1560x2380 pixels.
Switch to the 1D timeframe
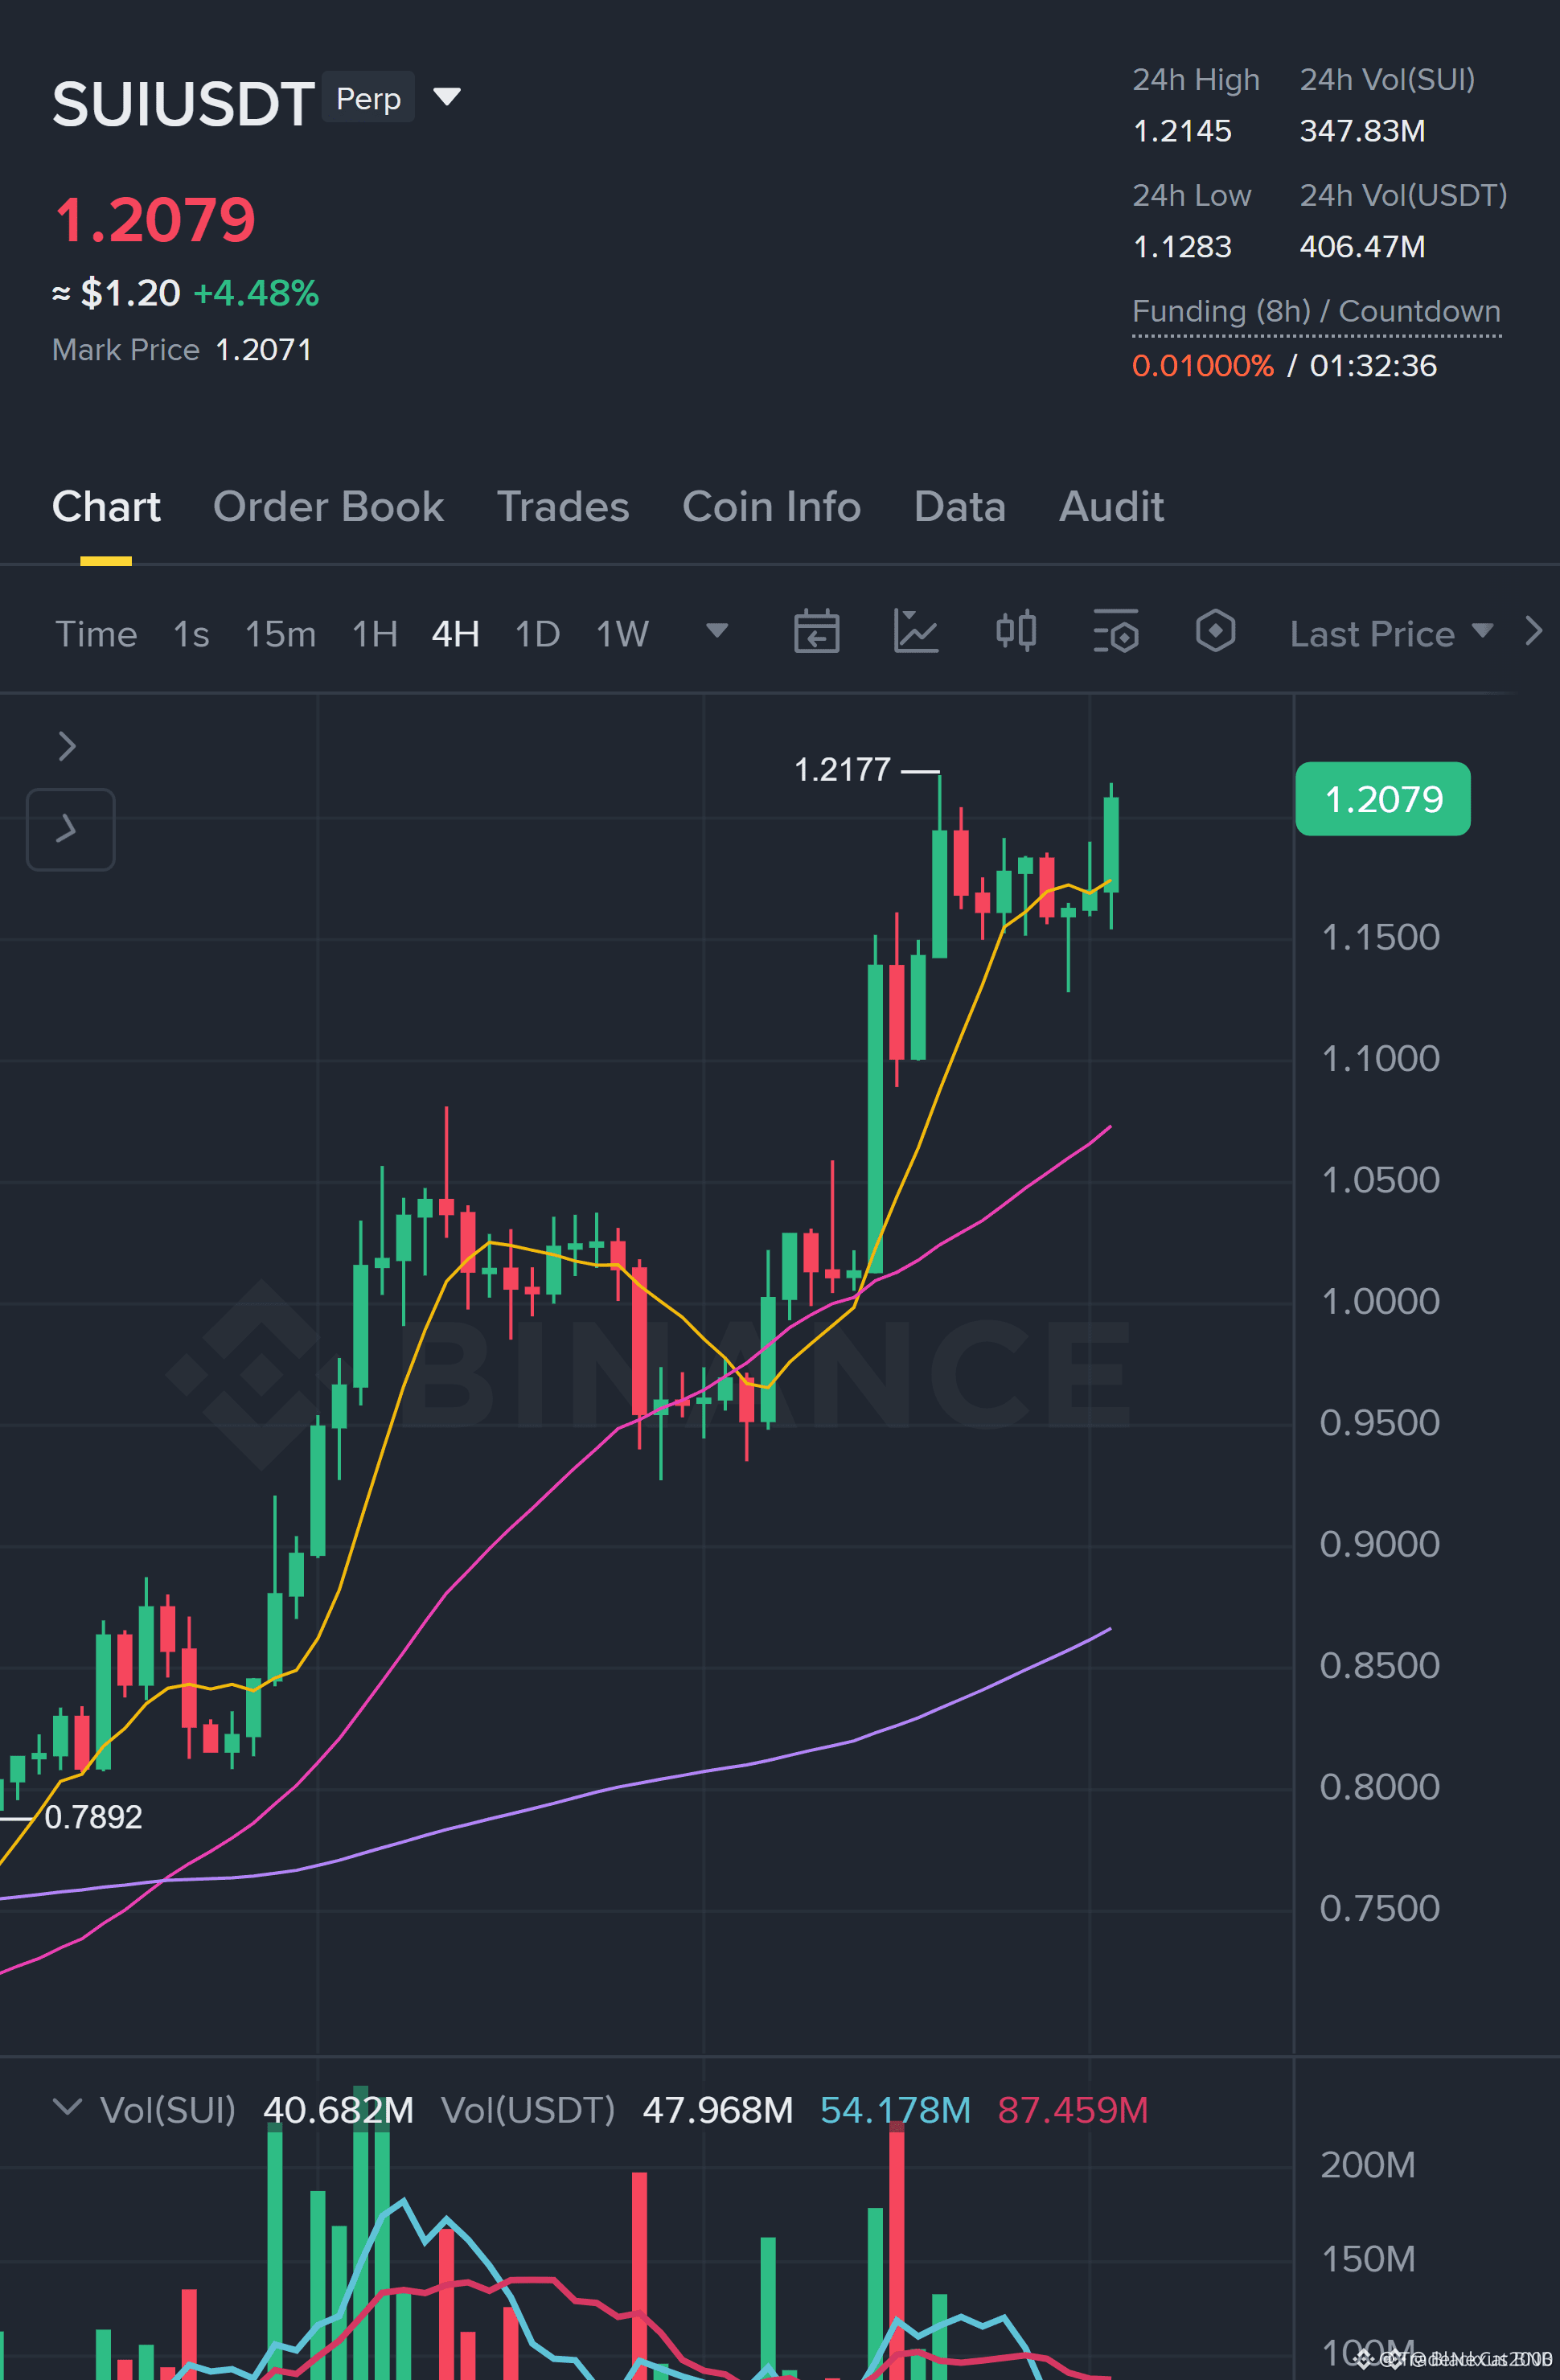point(537,634)
